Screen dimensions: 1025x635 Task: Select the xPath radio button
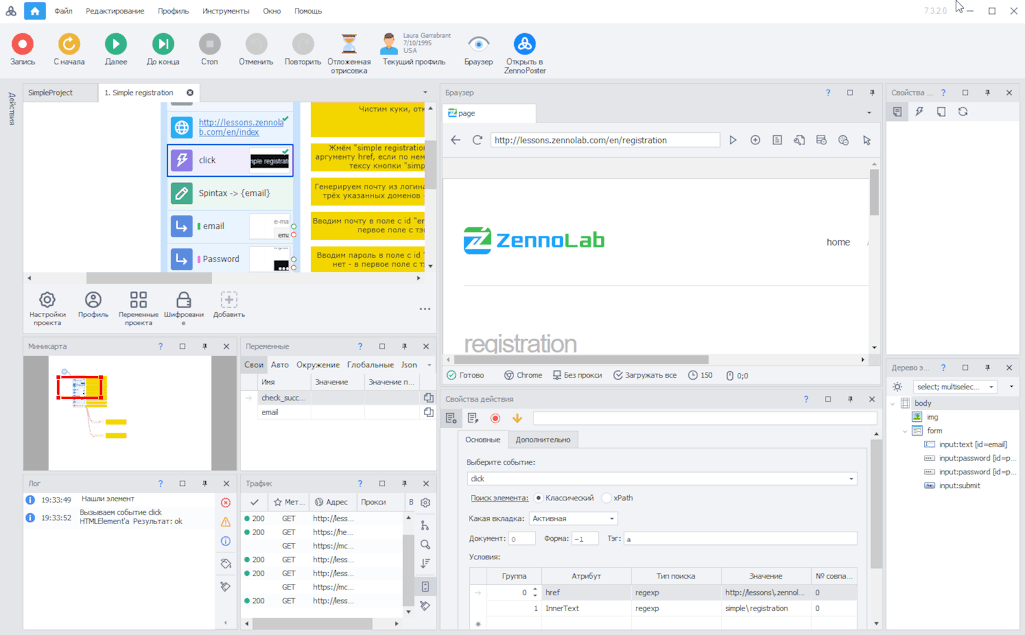[606, 498]
